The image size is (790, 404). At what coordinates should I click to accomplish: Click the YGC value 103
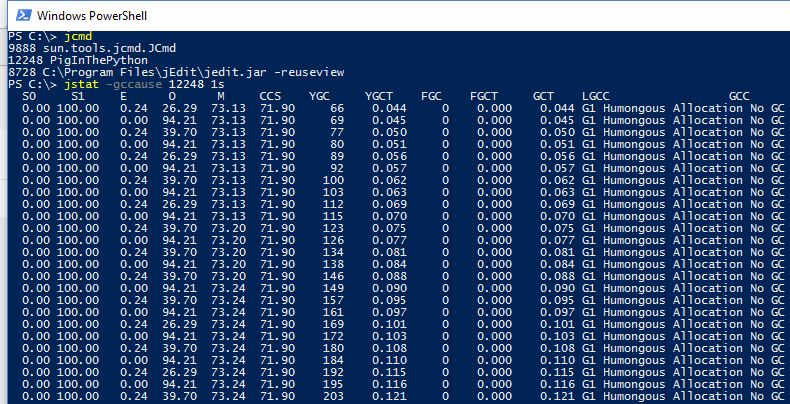334,192
